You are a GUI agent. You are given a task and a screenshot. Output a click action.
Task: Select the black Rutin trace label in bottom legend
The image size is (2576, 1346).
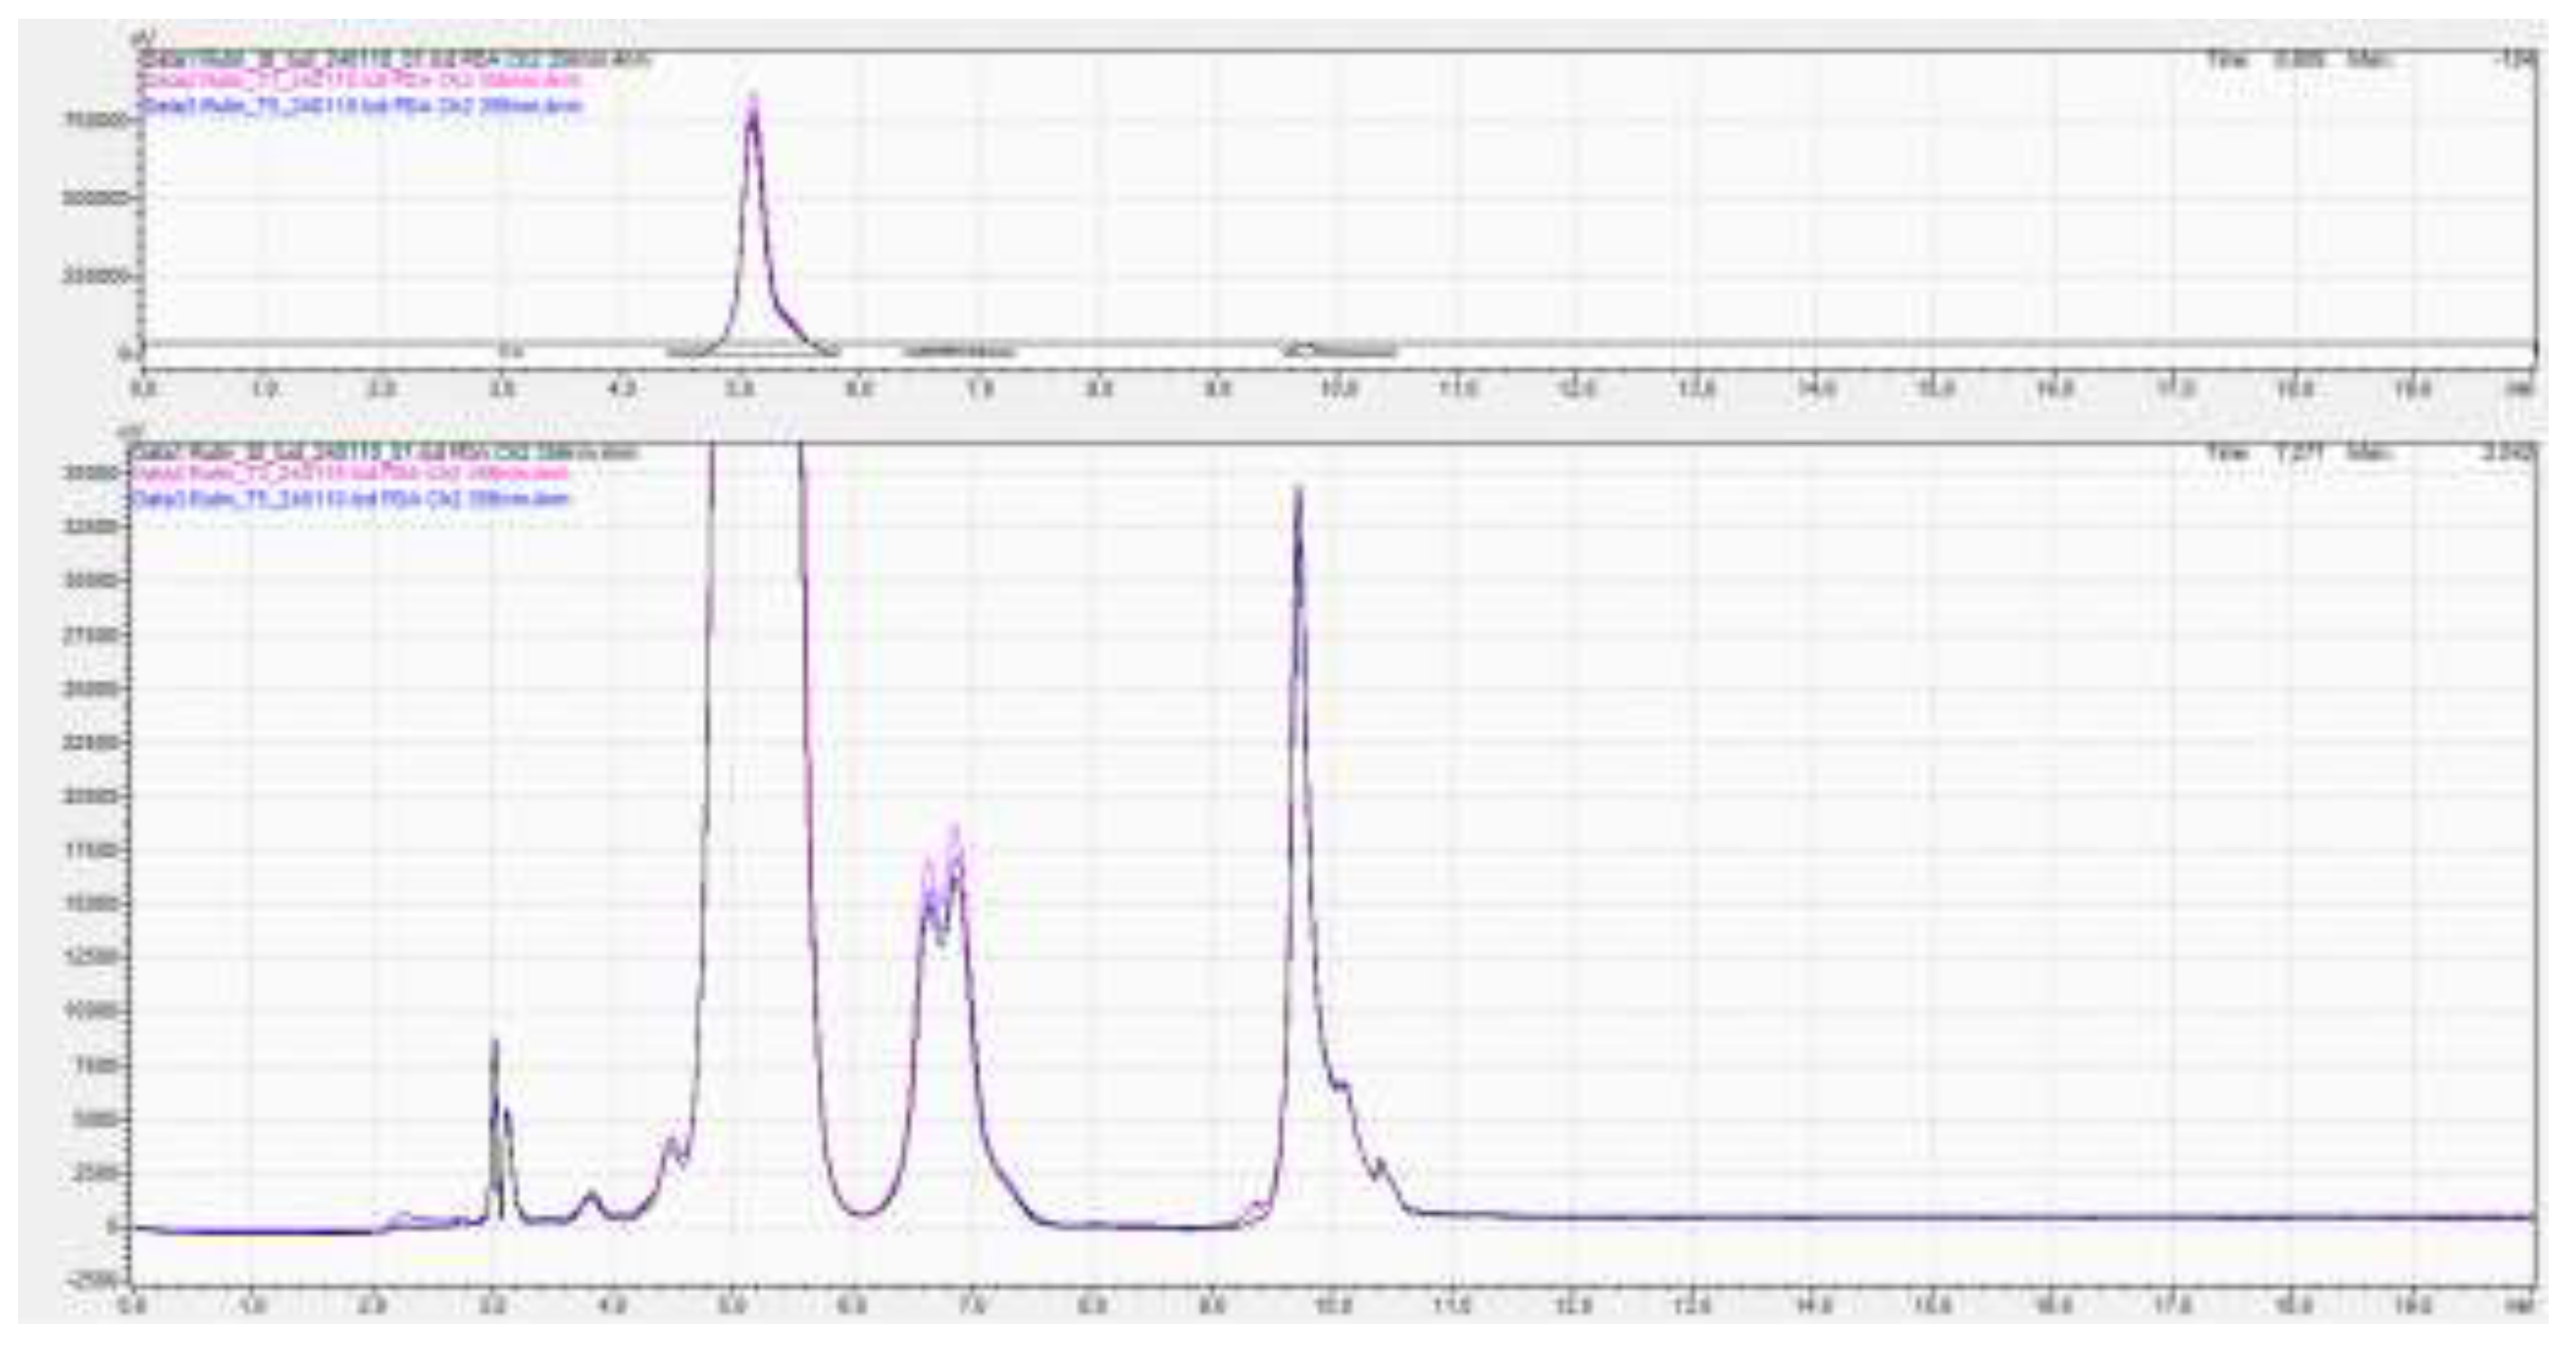390,455
